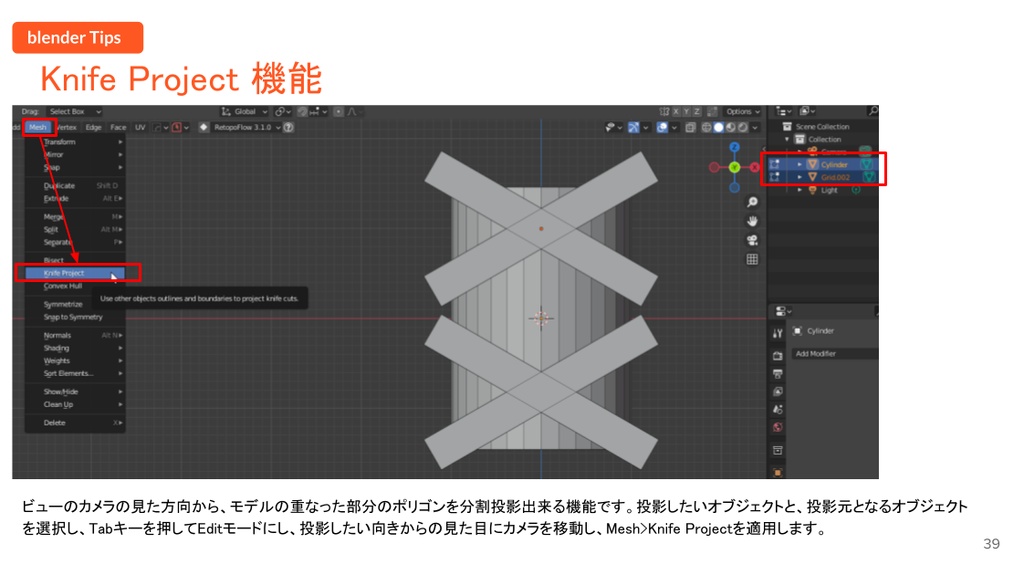Click the outliner search filter icon
Screen dimensions: 1024x575
pos(872,112)
